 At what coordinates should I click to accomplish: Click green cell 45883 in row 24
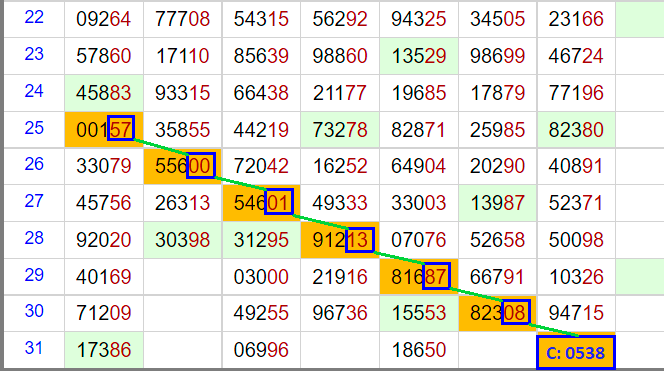pos(104,93)
